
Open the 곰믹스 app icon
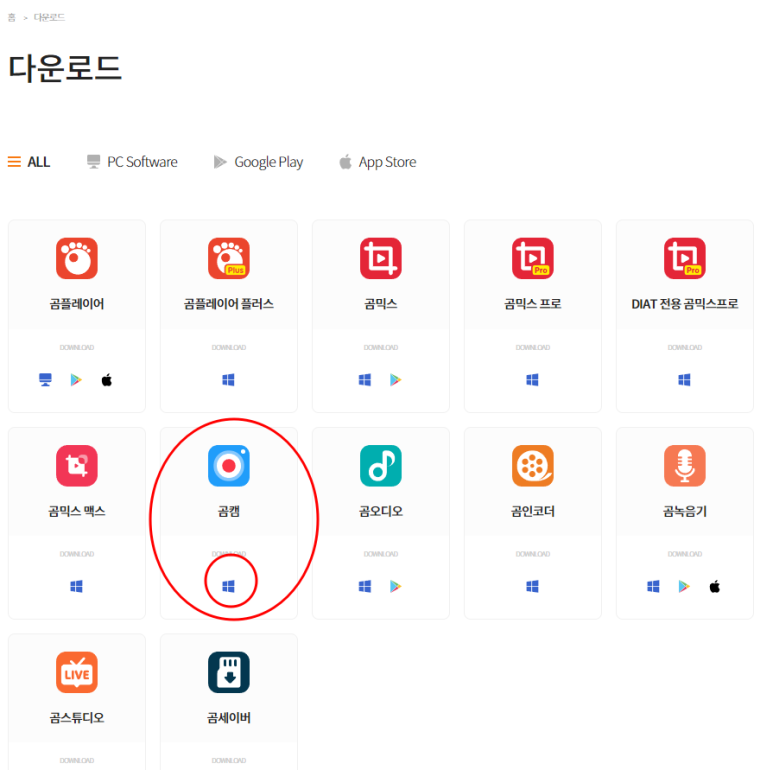pos(381,258)
